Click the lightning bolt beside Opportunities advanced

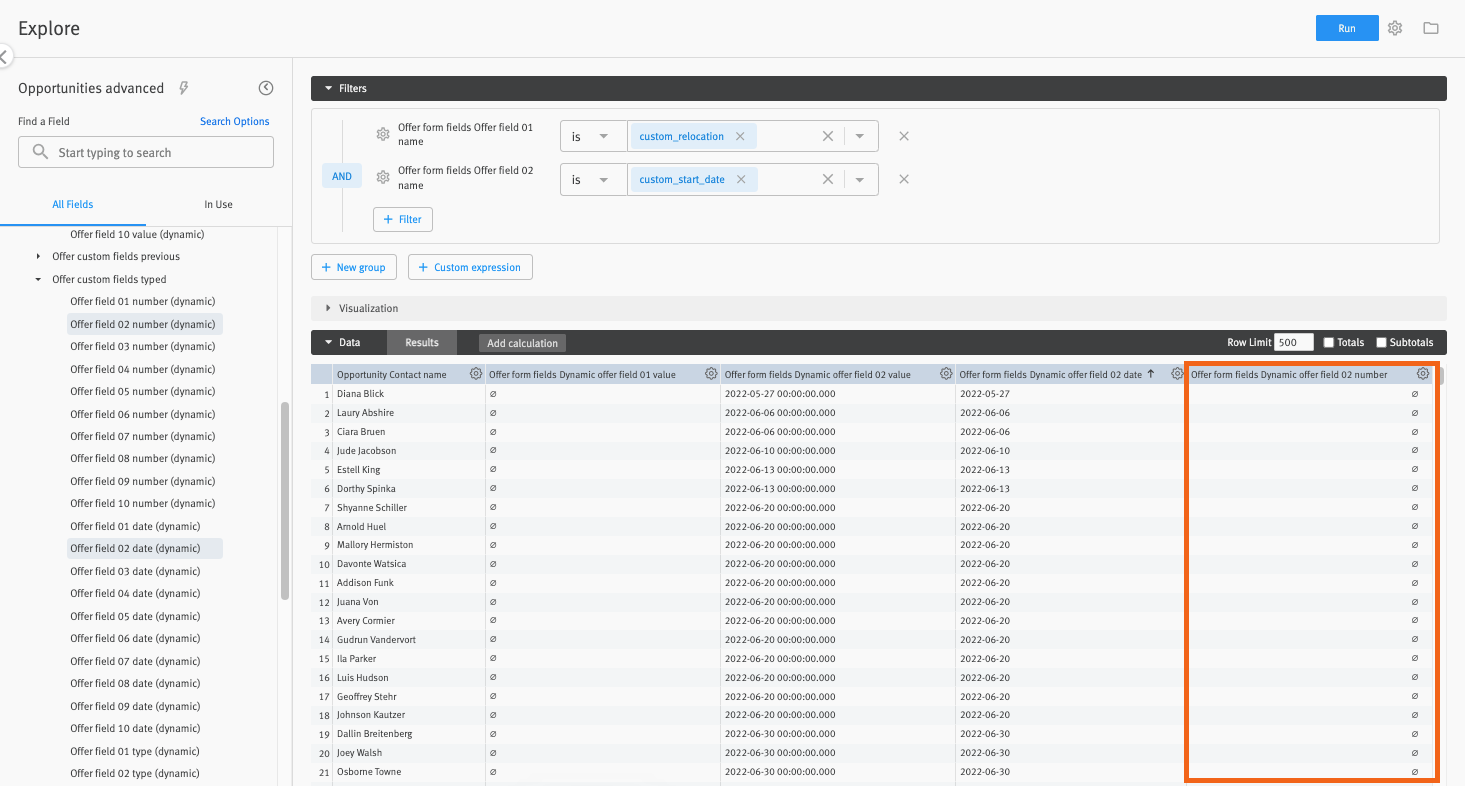pos(184,88)
